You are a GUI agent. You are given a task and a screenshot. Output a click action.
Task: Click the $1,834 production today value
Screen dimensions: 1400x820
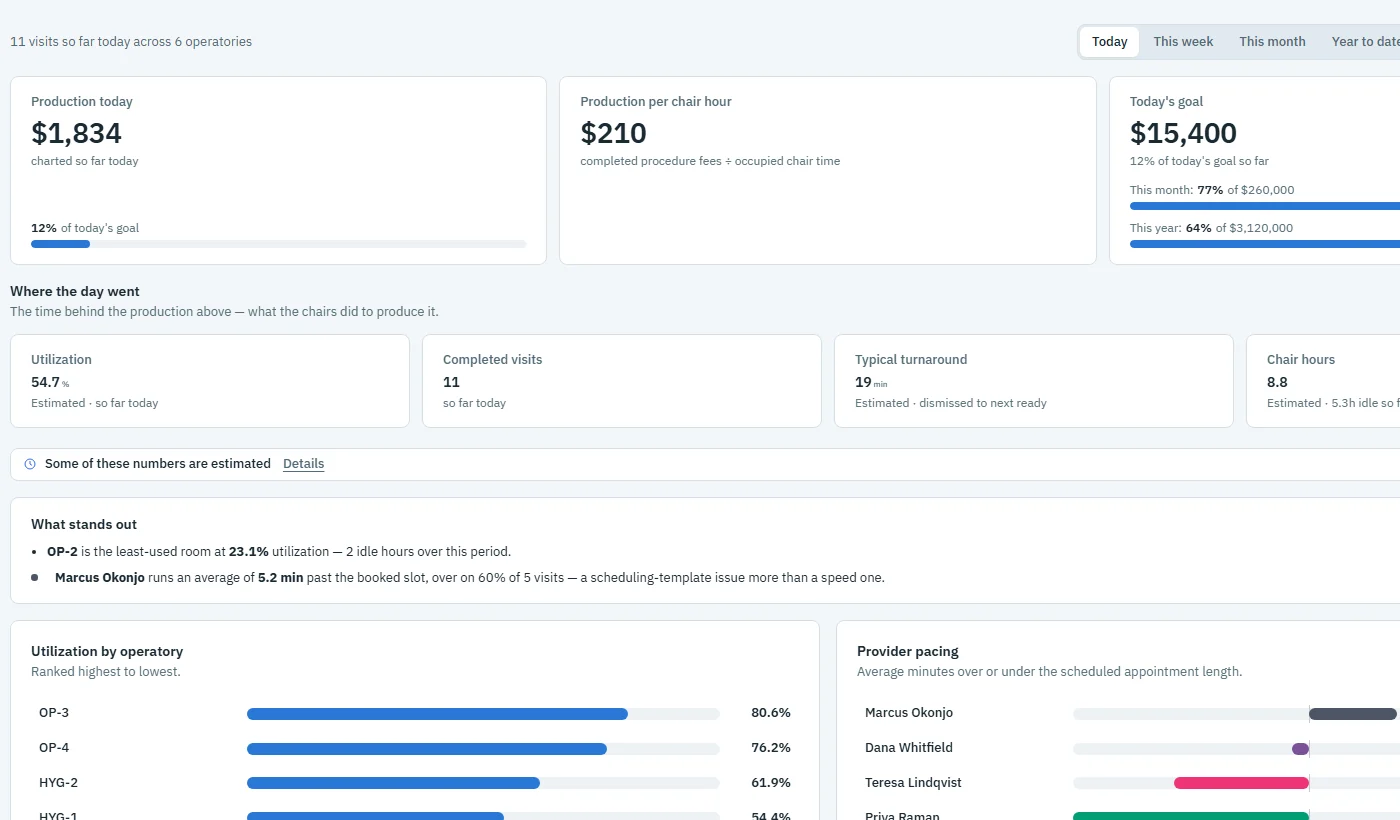pyautogui.click(x=76, y=133)
